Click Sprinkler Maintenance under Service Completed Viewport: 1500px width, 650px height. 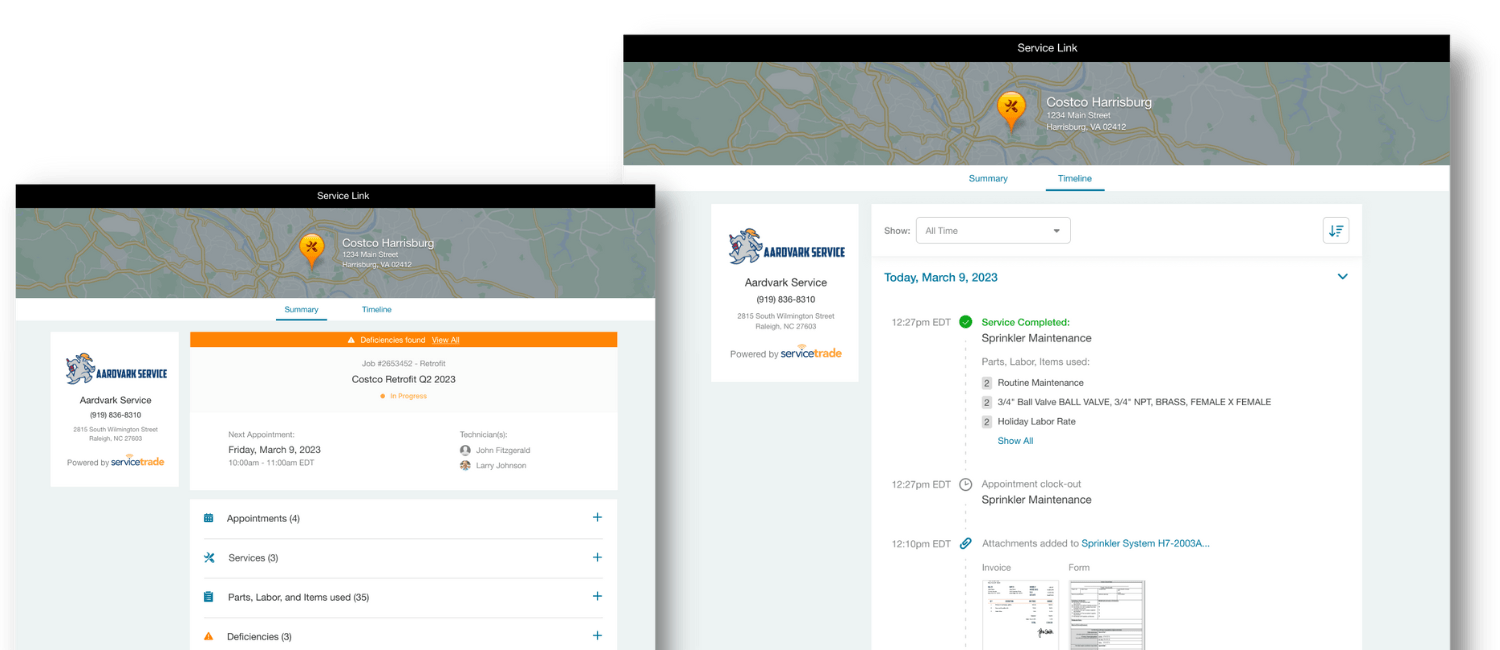tap(1036, 338)
